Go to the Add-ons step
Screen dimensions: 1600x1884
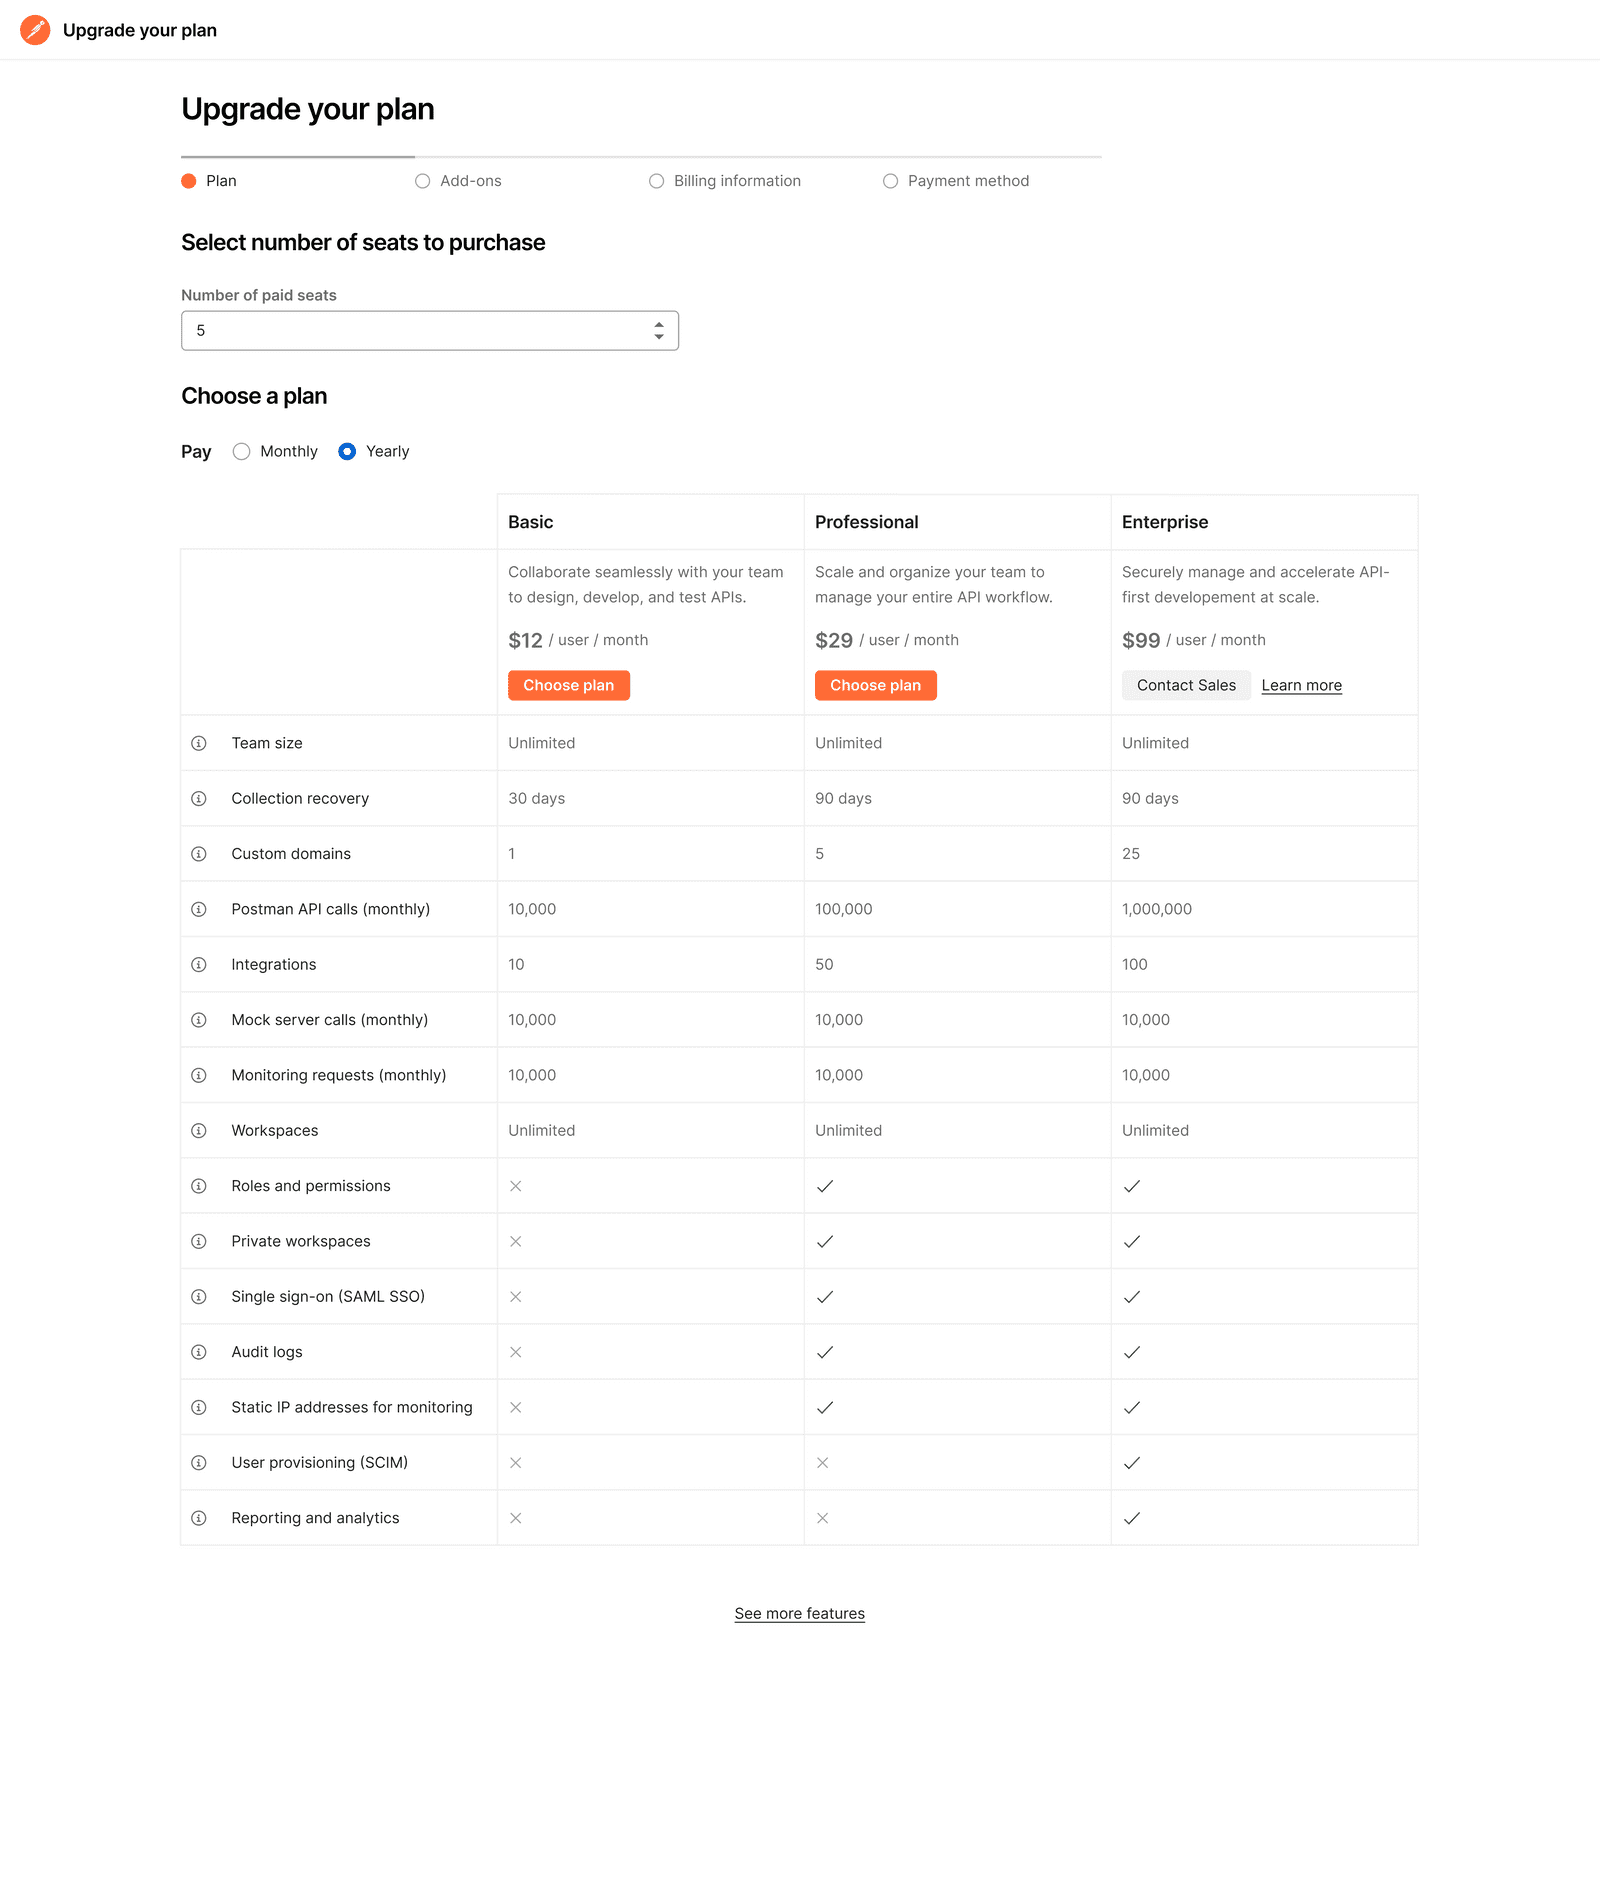pyautogui.click(x=459, y=181)
